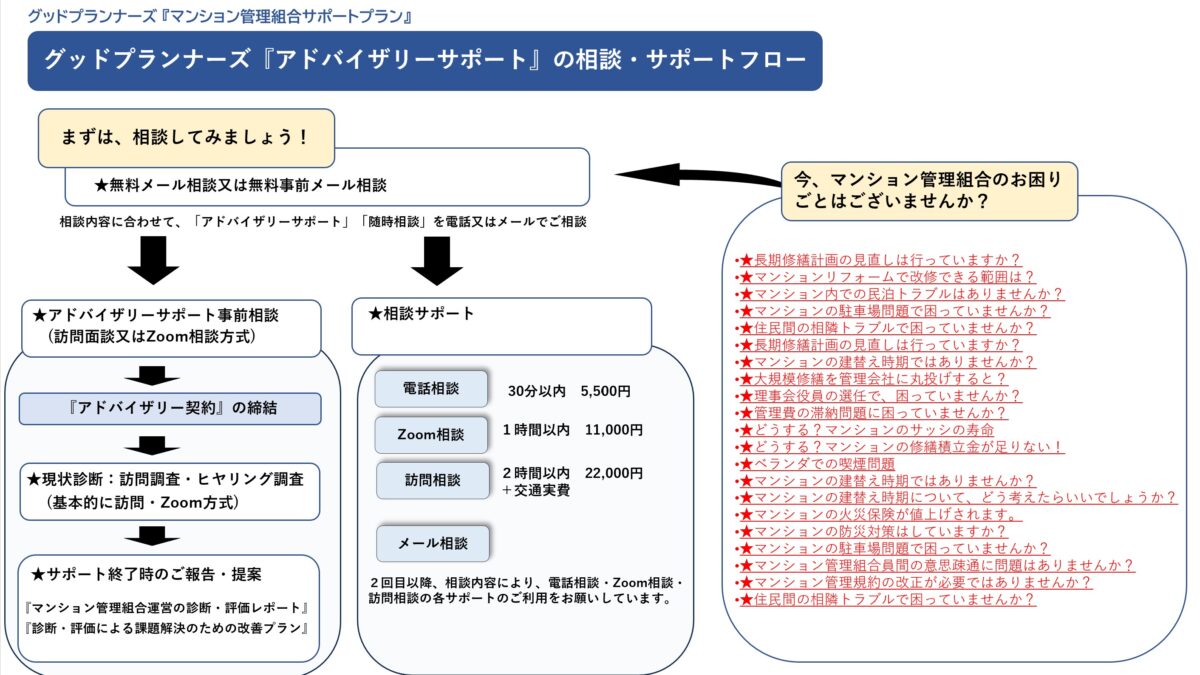
Task: Click the マンションの防災対策はしていますか link
Action: (880, 530)
